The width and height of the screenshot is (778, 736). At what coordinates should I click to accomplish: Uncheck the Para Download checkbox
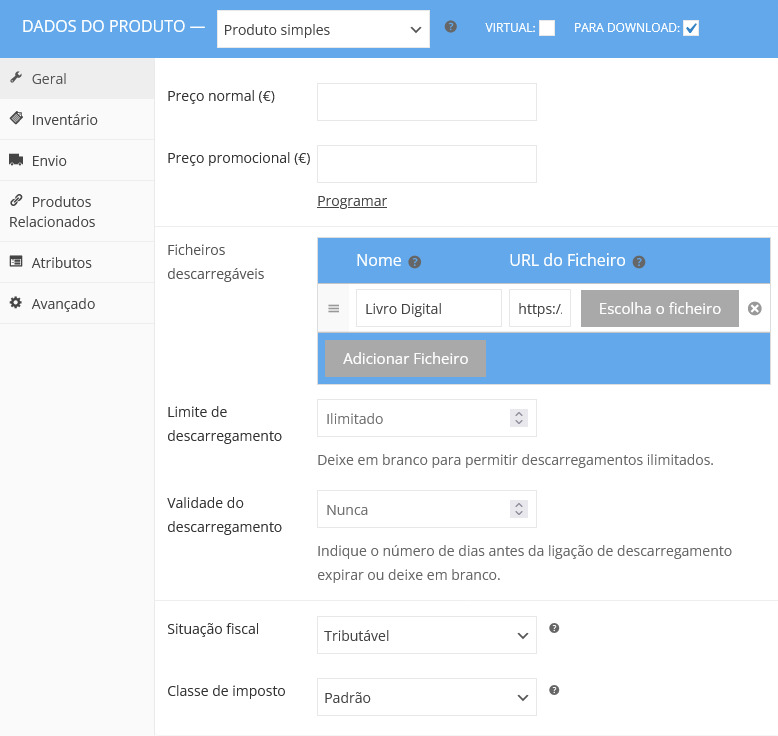pos(691,28)
